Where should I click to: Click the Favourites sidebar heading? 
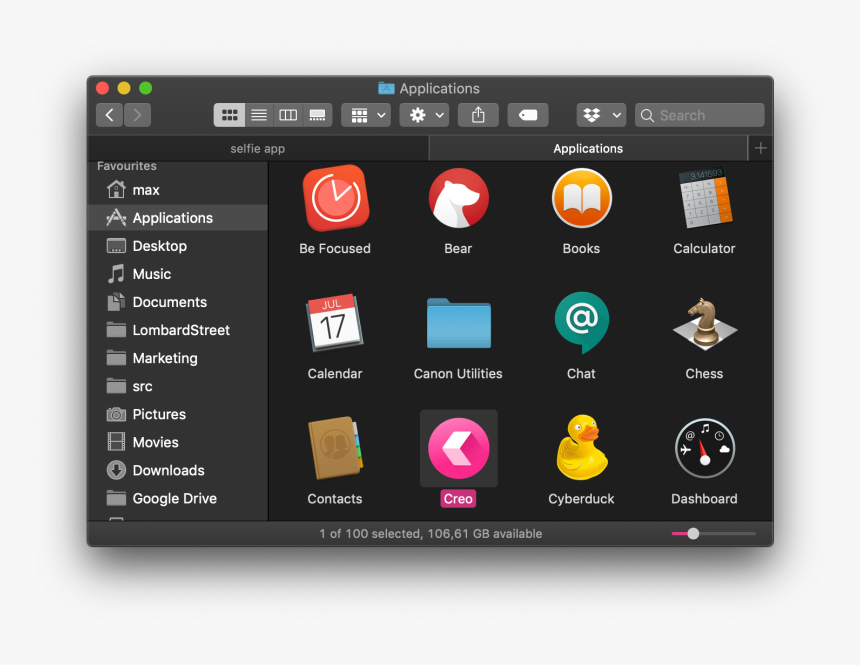pos(127,166)
